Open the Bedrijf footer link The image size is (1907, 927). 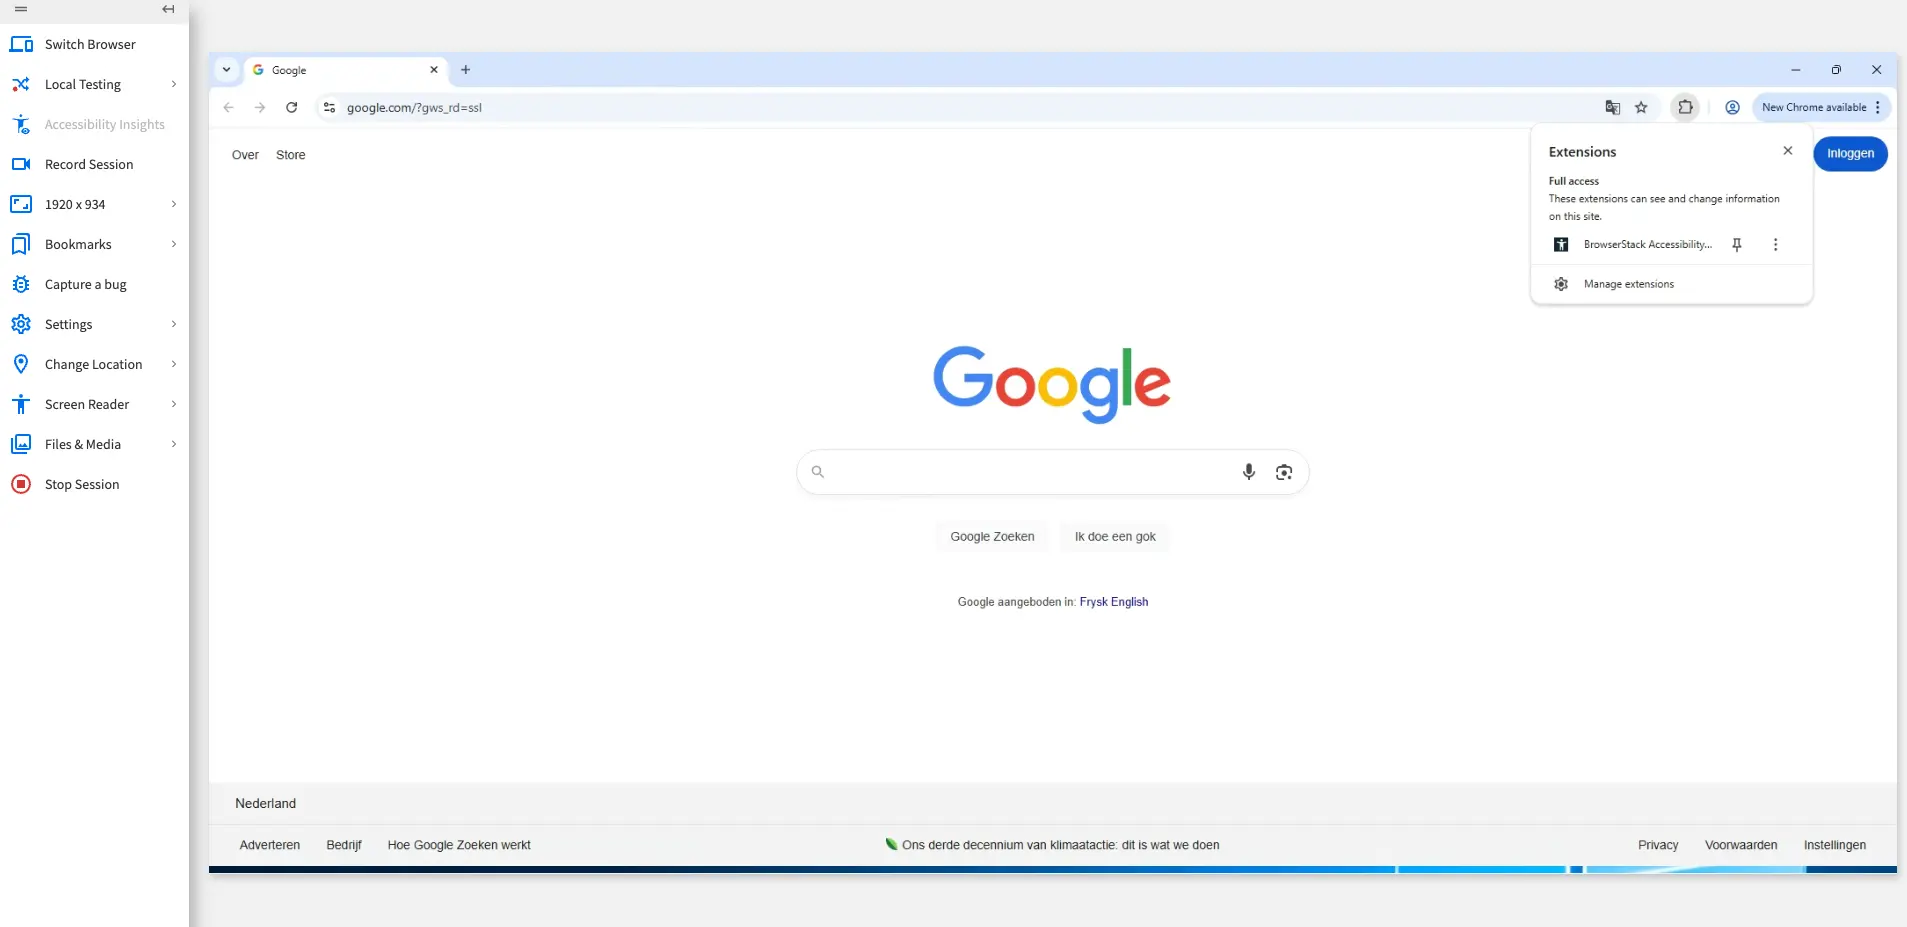point(344,845)
